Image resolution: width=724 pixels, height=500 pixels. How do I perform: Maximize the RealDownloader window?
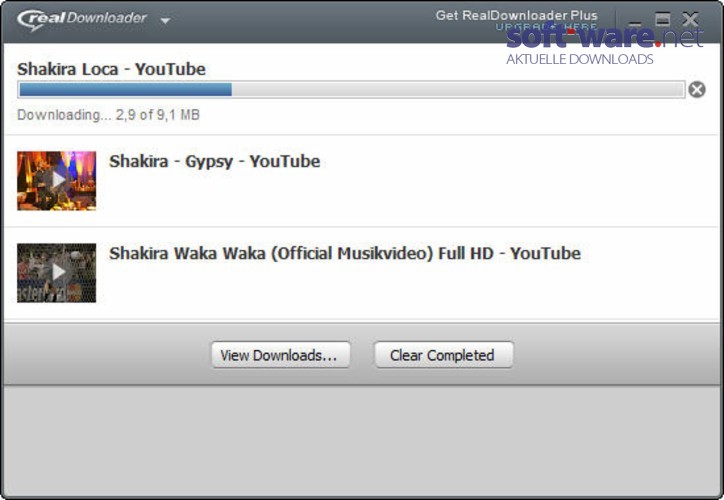(x=663, y=19)
